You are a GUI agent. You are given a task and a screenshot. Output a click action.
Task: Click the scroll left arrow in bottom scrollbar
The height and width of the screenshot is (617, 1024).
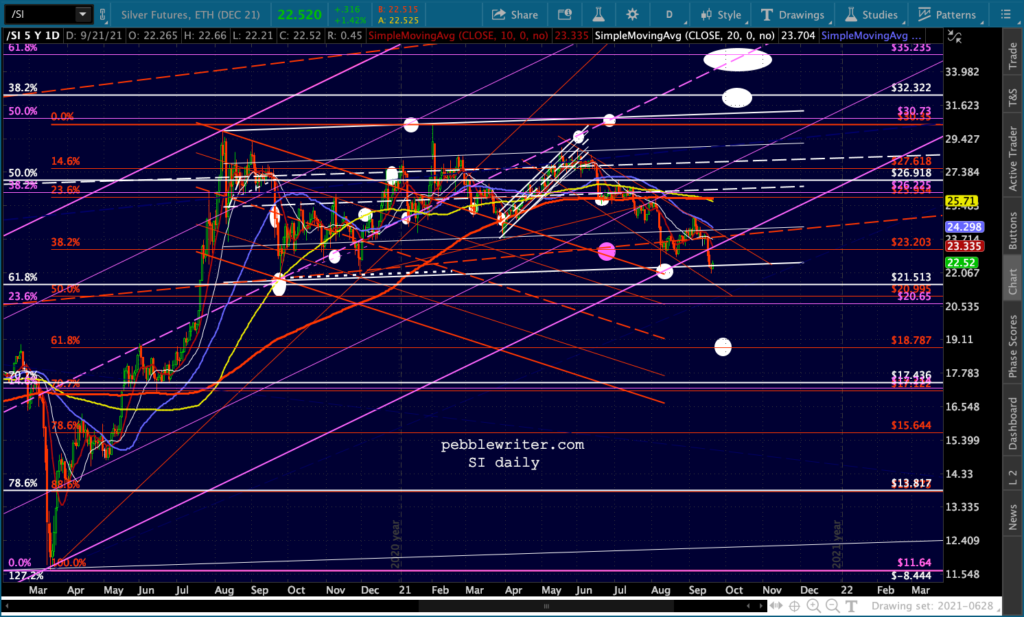8,607
